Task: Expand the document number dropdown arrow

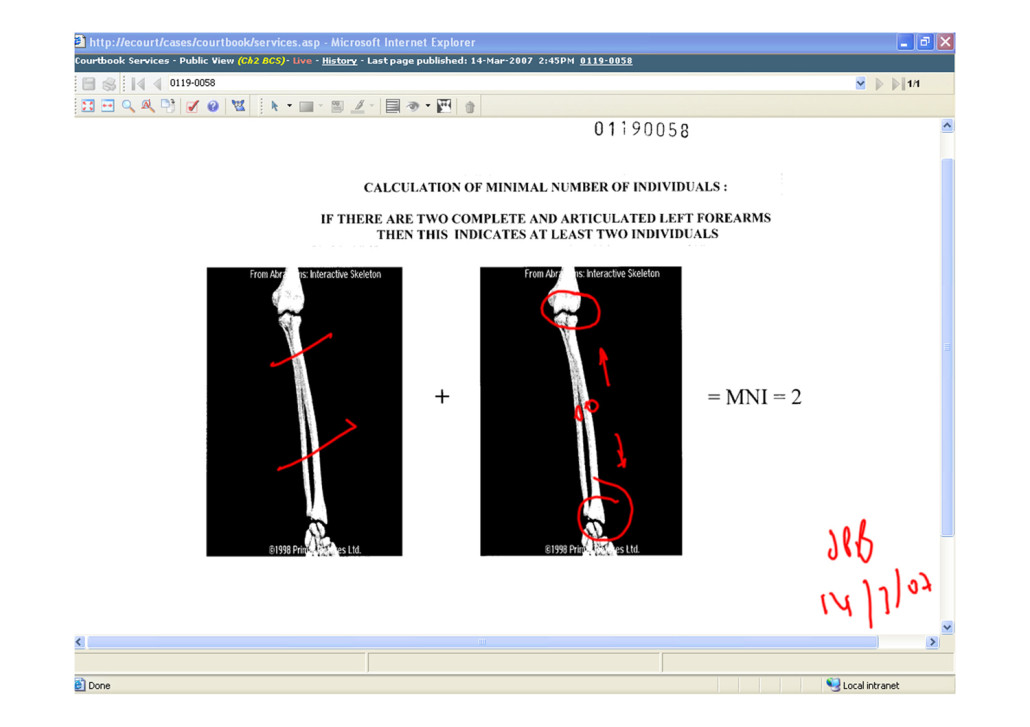Action: pos(861,84)
